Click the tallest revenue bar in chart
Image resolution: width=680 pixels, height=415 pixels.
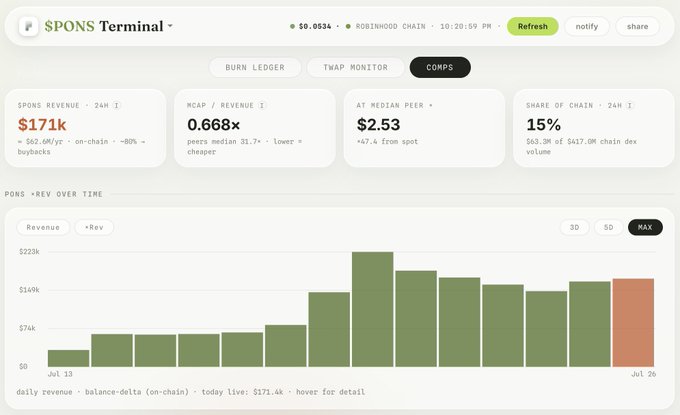point(373,309)
